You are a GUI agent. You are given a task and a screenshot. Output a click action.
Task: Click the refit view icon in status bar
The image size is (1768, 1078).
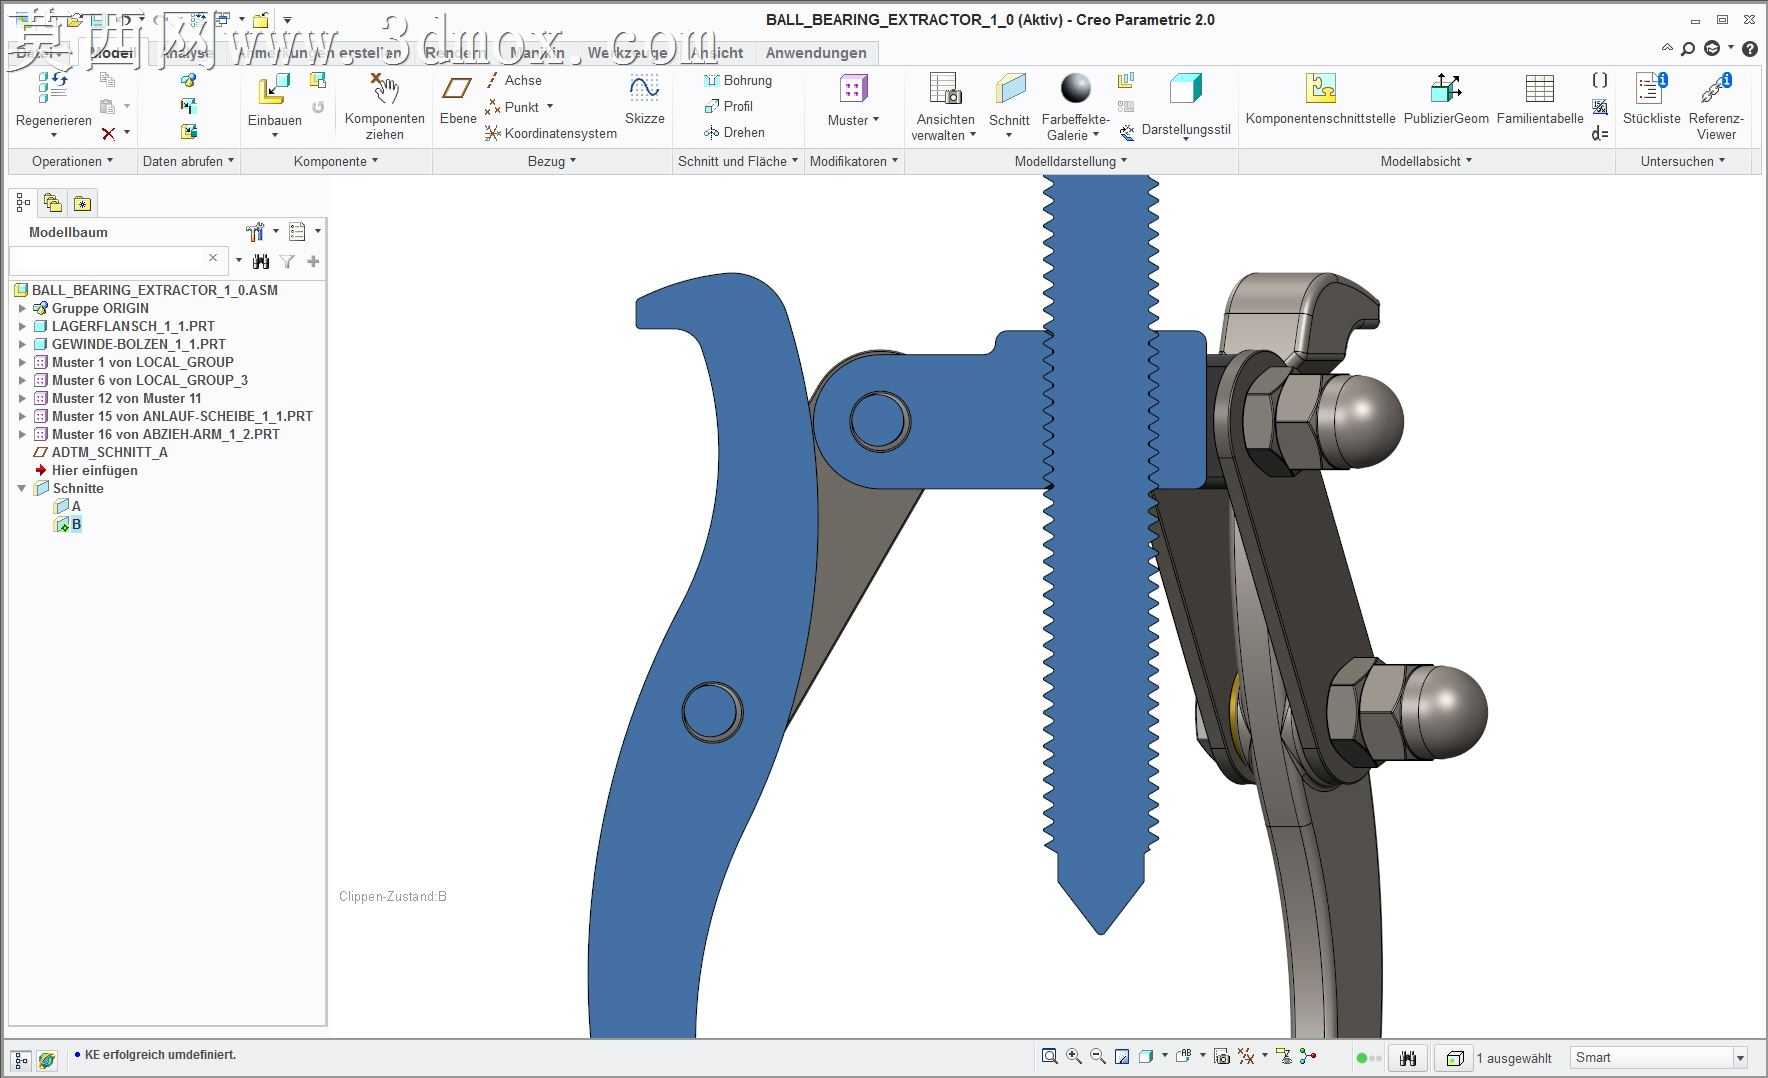tap(1050, 1056)
